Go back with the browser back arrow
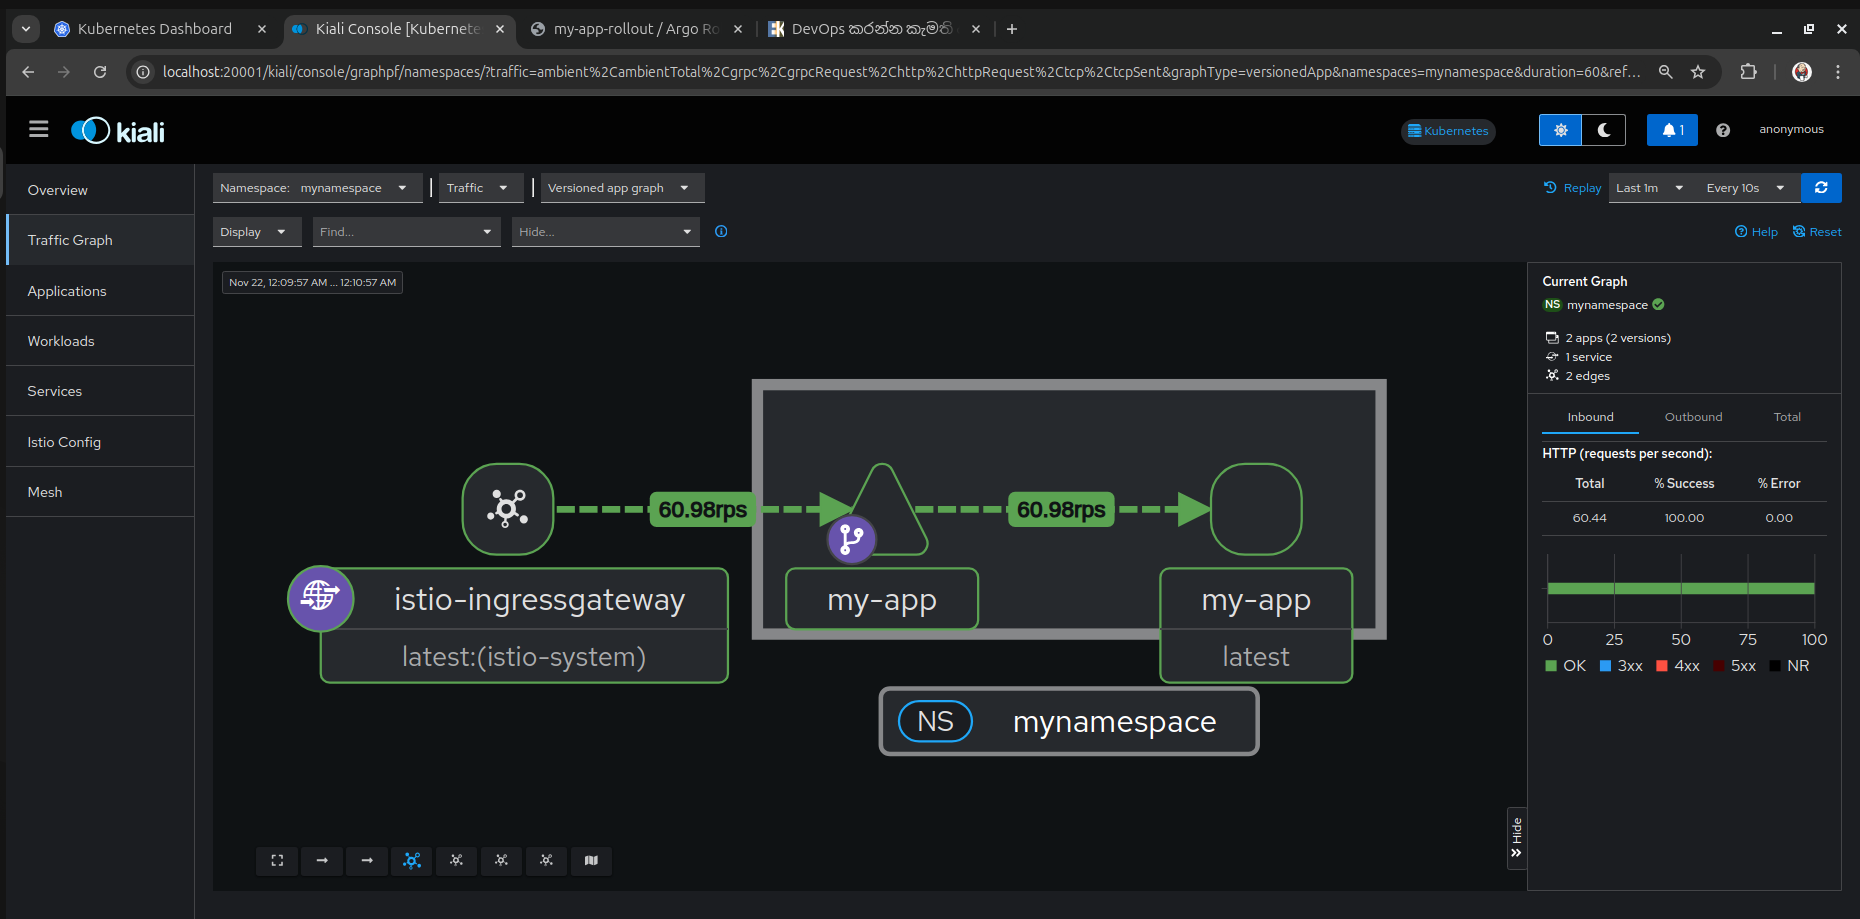 (x=28, y=72)
